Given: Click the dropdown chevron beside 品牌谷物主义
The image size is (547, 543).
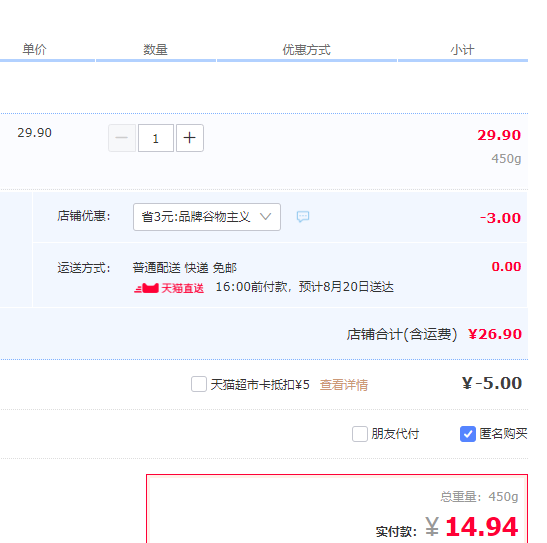Looking at the screenshot, I should [x=265, y=217].
